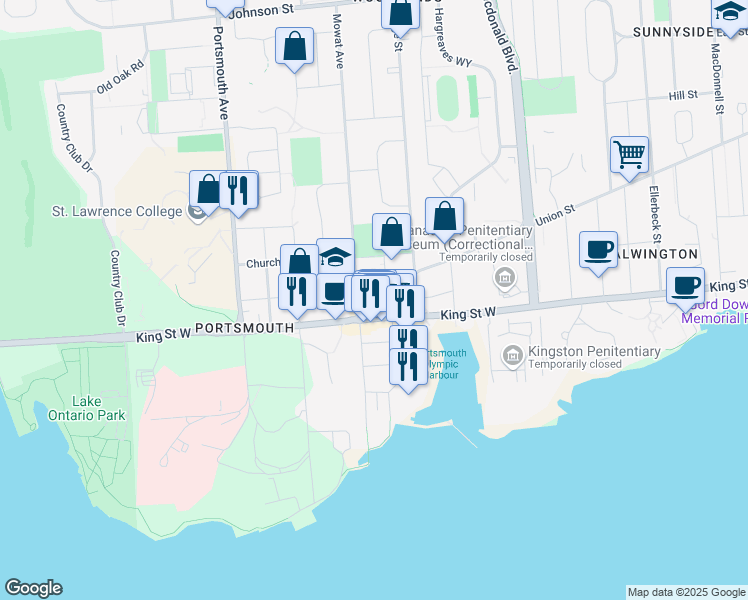This screenshot has height=600, width=748.
Task: Click the Lake Ontario Park label
Action: click(86, 408)
